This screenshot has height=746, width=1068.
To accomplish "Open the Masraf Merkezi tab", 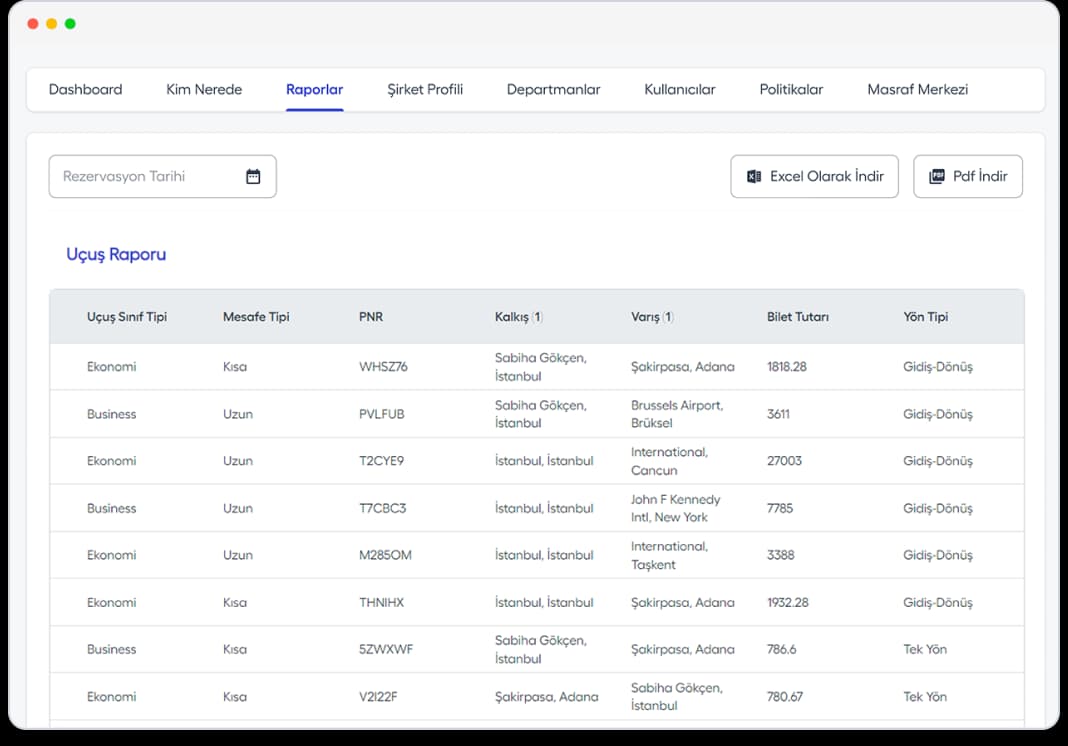I will [917, 89].
